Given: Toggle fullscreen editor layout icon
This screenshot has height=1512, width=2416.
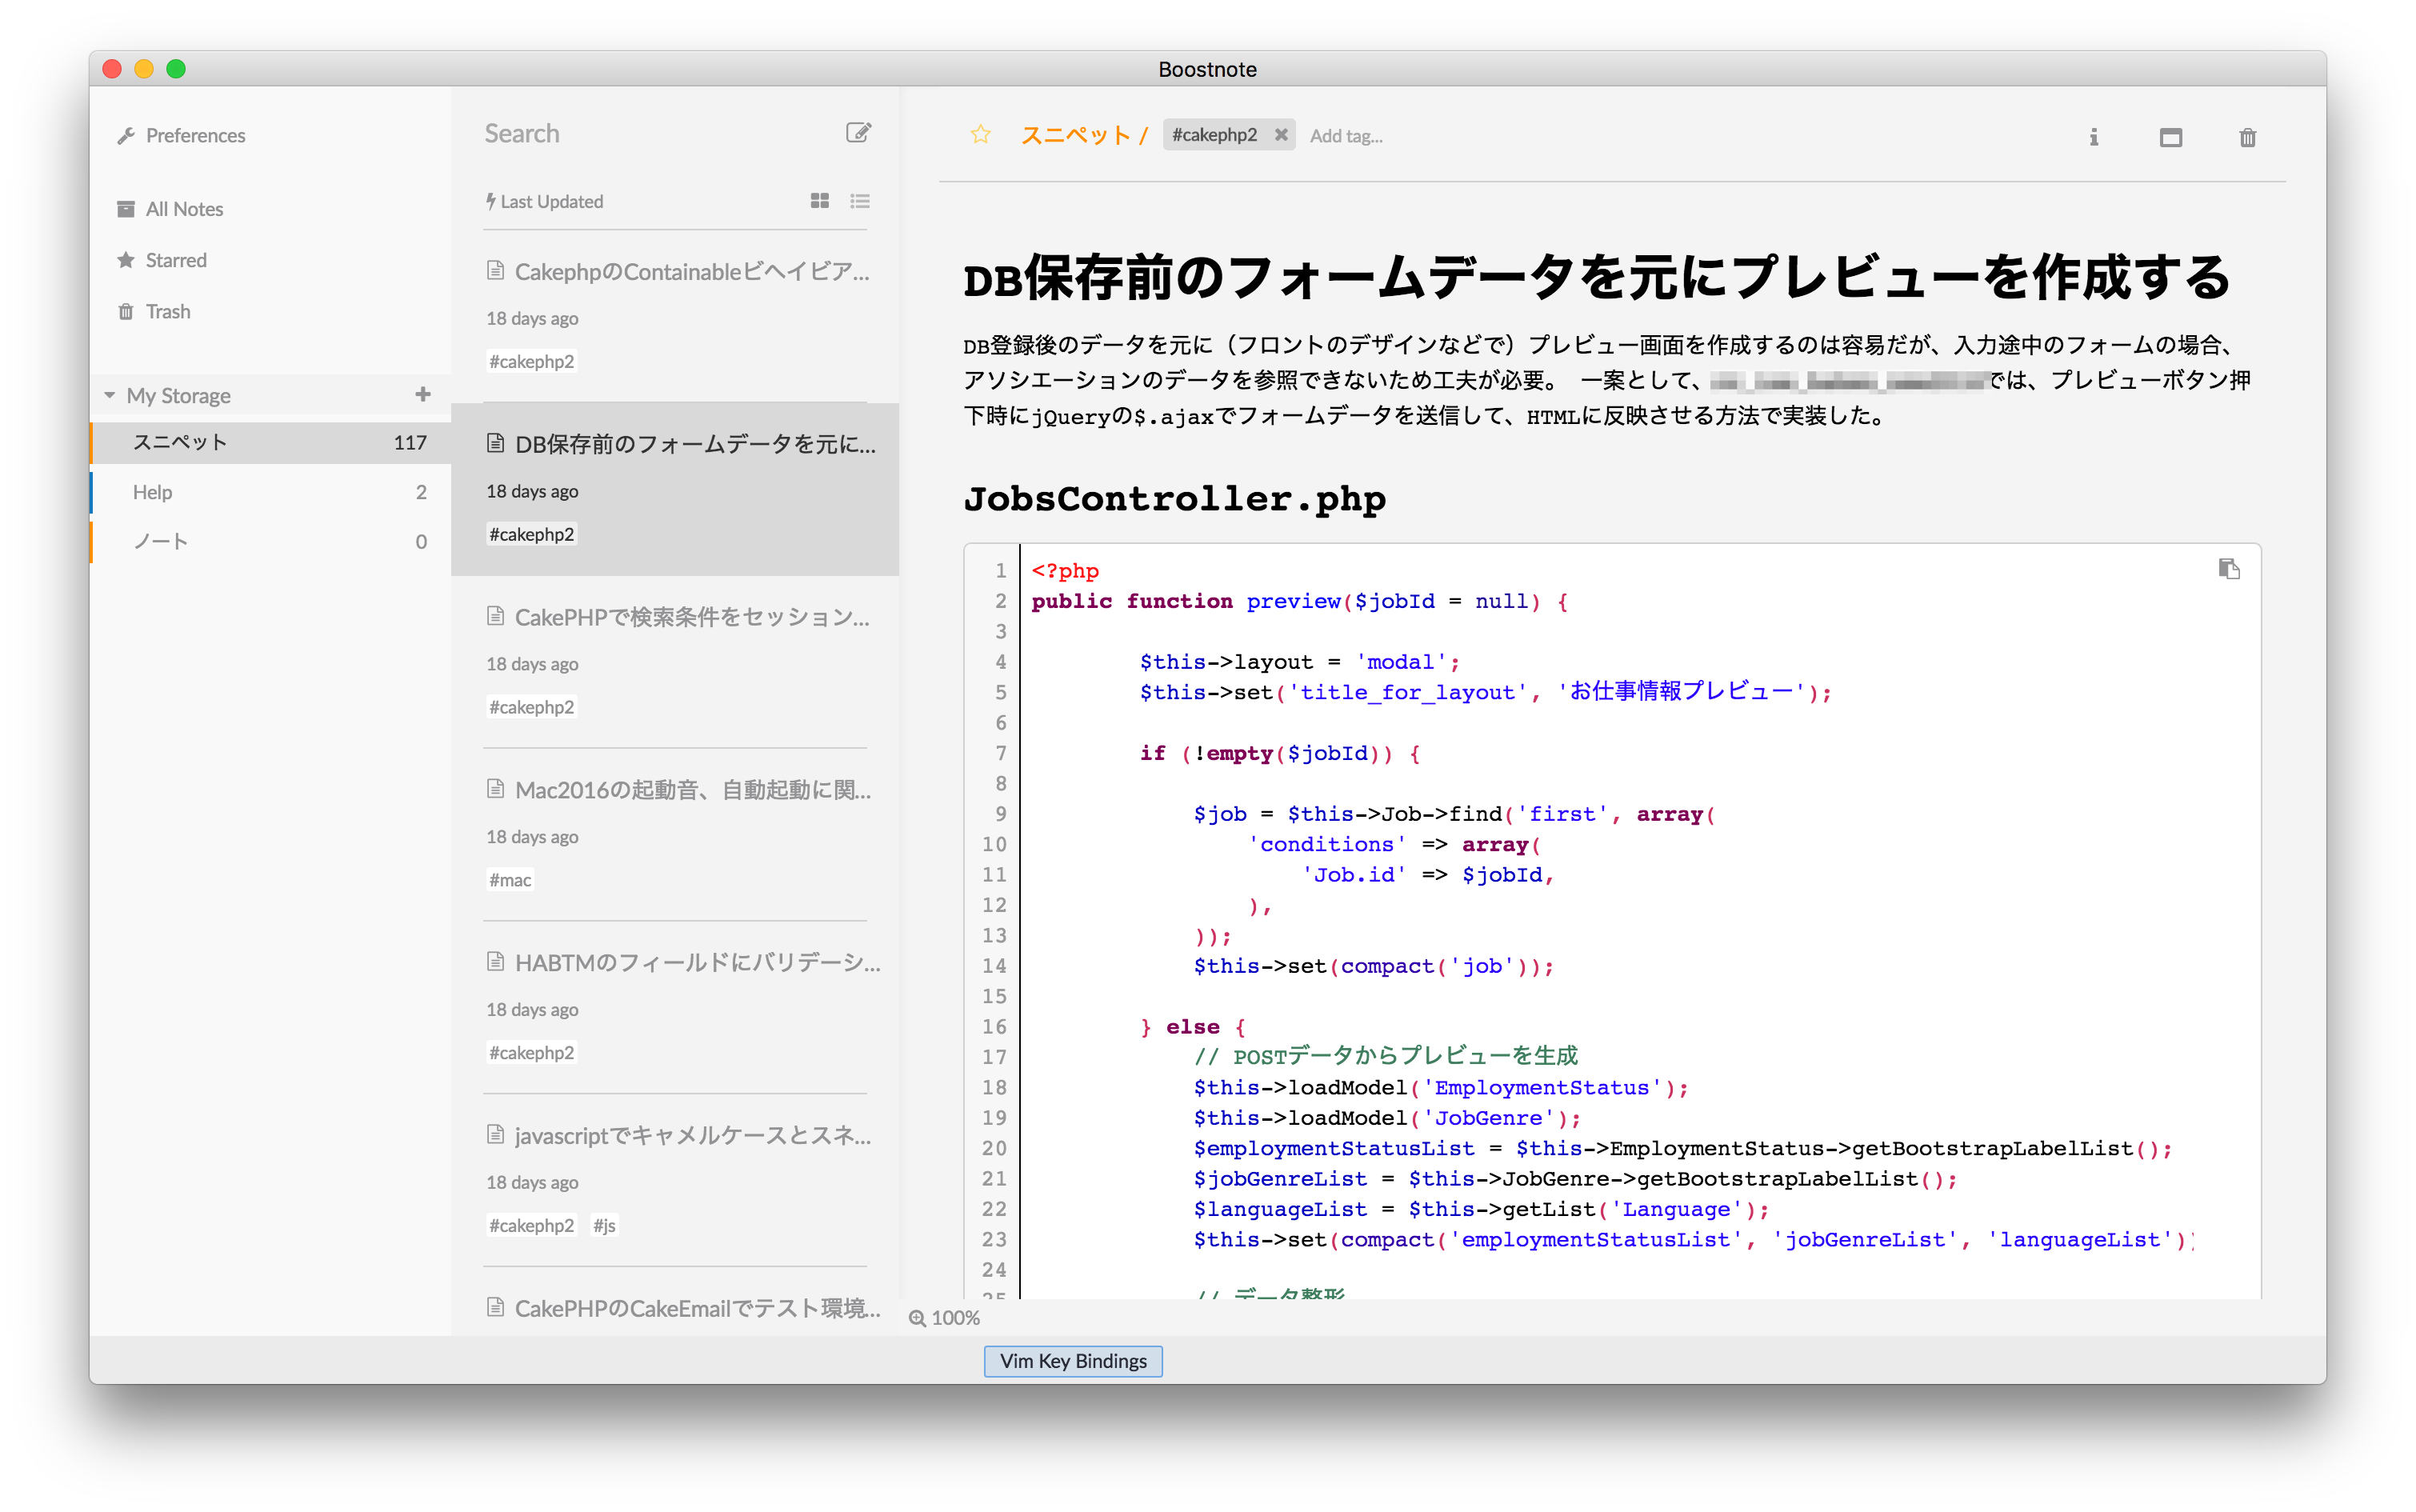Looking at the screenshot, I should [x=2170, y=138].
